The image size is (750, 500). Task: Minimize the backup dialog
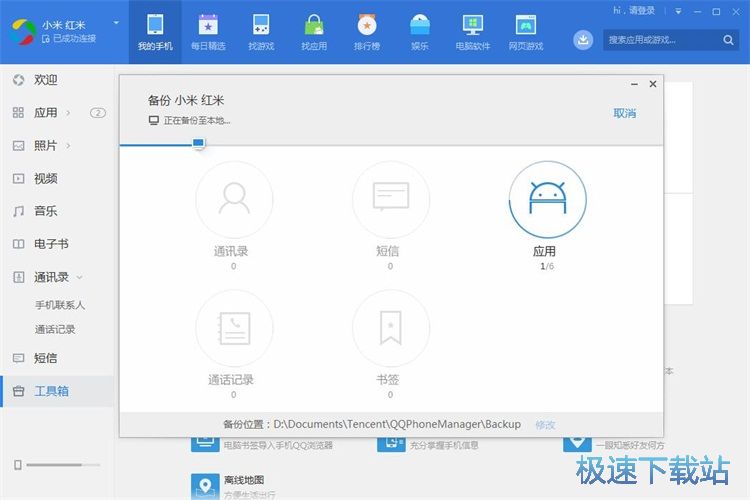pos(634,84)
